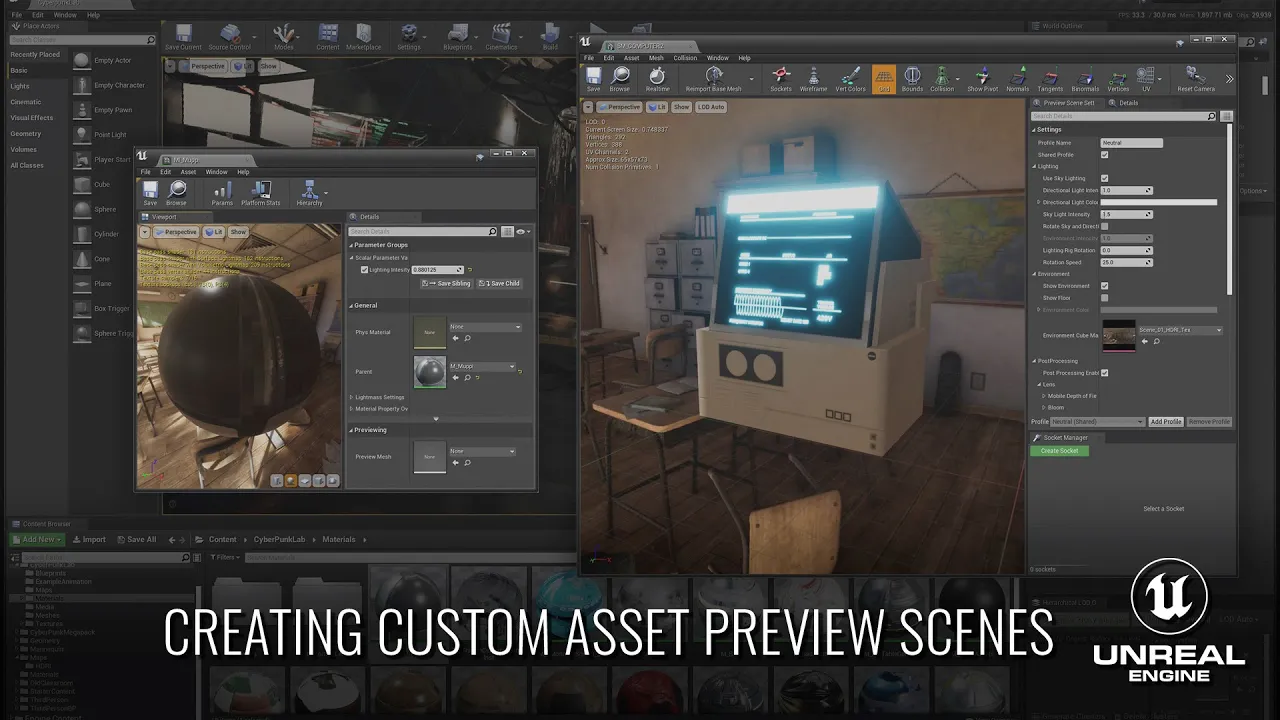Toggle Realtime in static mesh editor toolbar
This screenshot has width=1280, height=720.
click(x=657, y=78)
